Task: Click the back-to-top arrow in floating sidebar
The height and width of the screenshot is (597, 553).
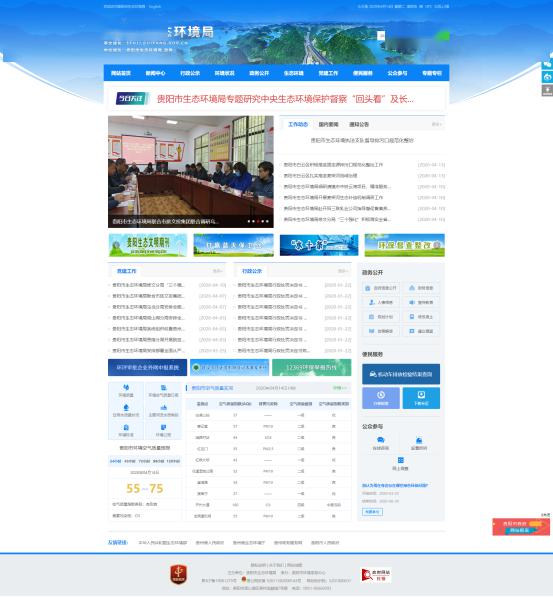Action: pyautogui.click(x=547, y=90)
